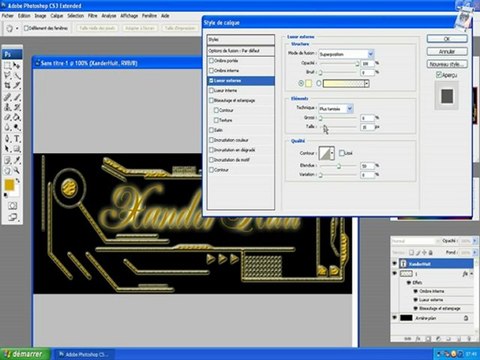
Task: Select the Healing Brush tool
Action: [7, 97]
